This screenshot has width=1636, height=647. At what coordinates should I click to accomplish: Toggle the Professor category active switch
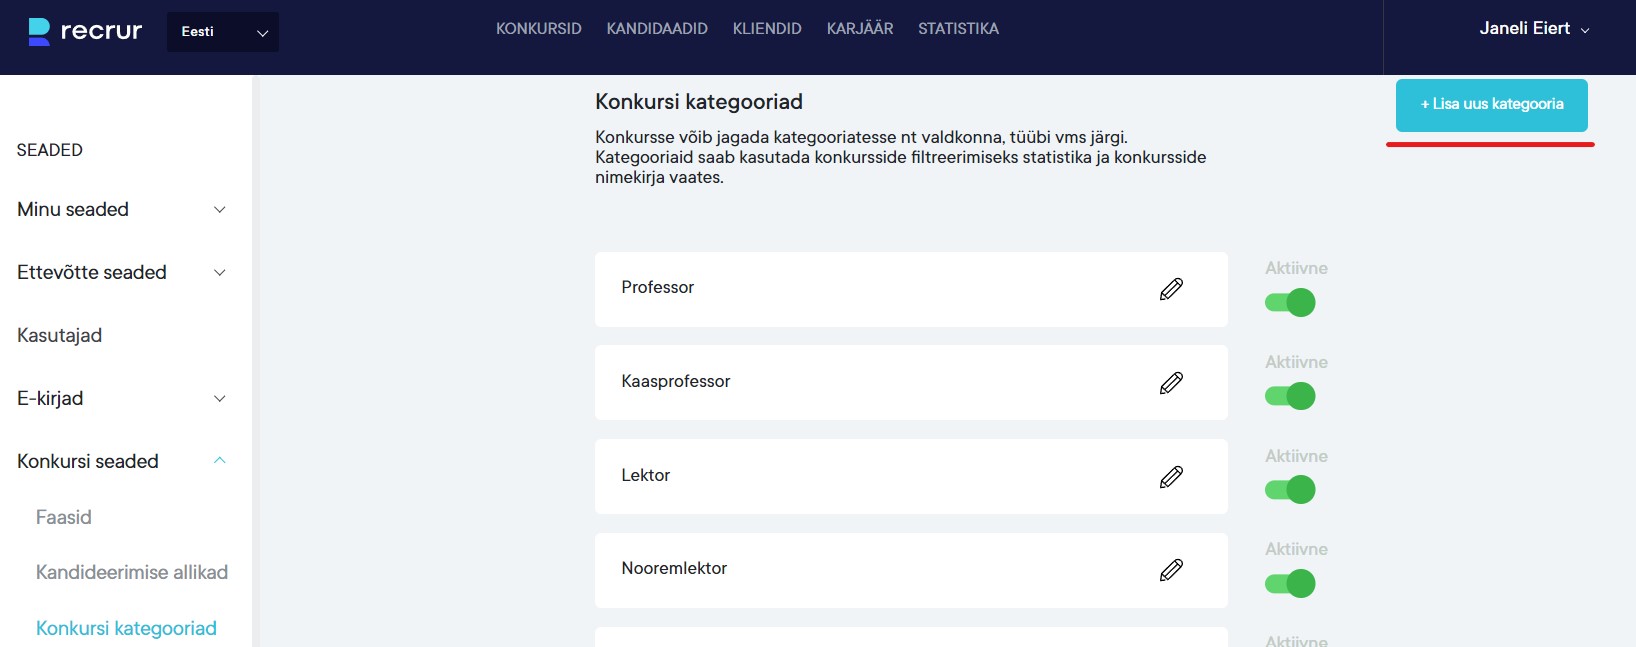pos(1290,302)
